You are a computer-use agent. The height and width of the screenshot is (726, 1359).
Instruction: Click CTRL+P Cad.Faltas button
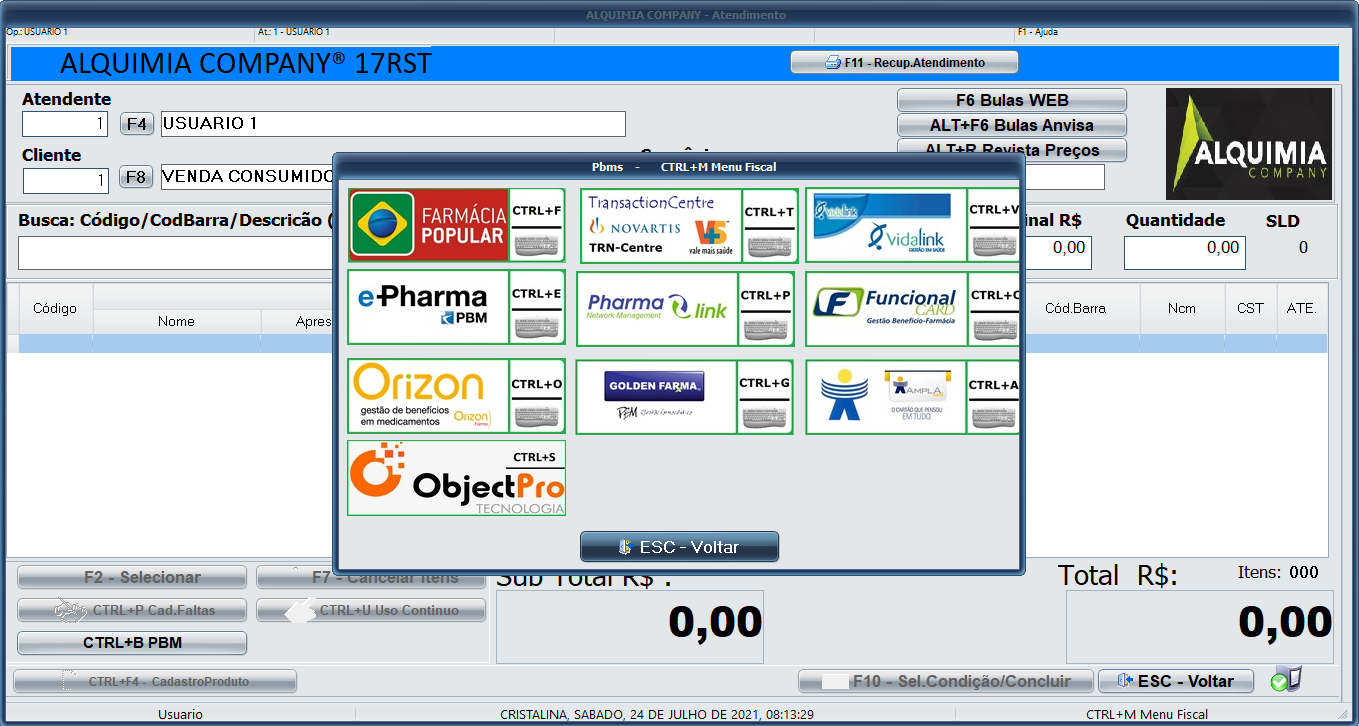tap(132, 610)
